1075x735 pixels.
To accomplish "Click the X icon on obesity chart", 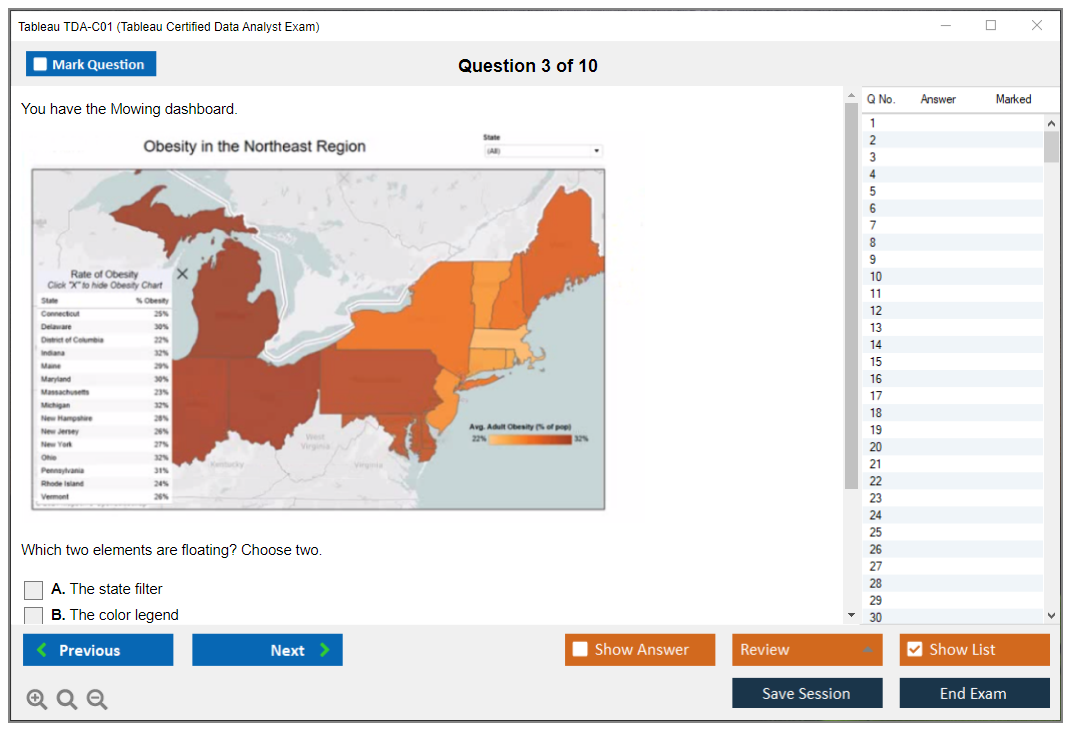I will pyautogui.click(x=182, y=274).
